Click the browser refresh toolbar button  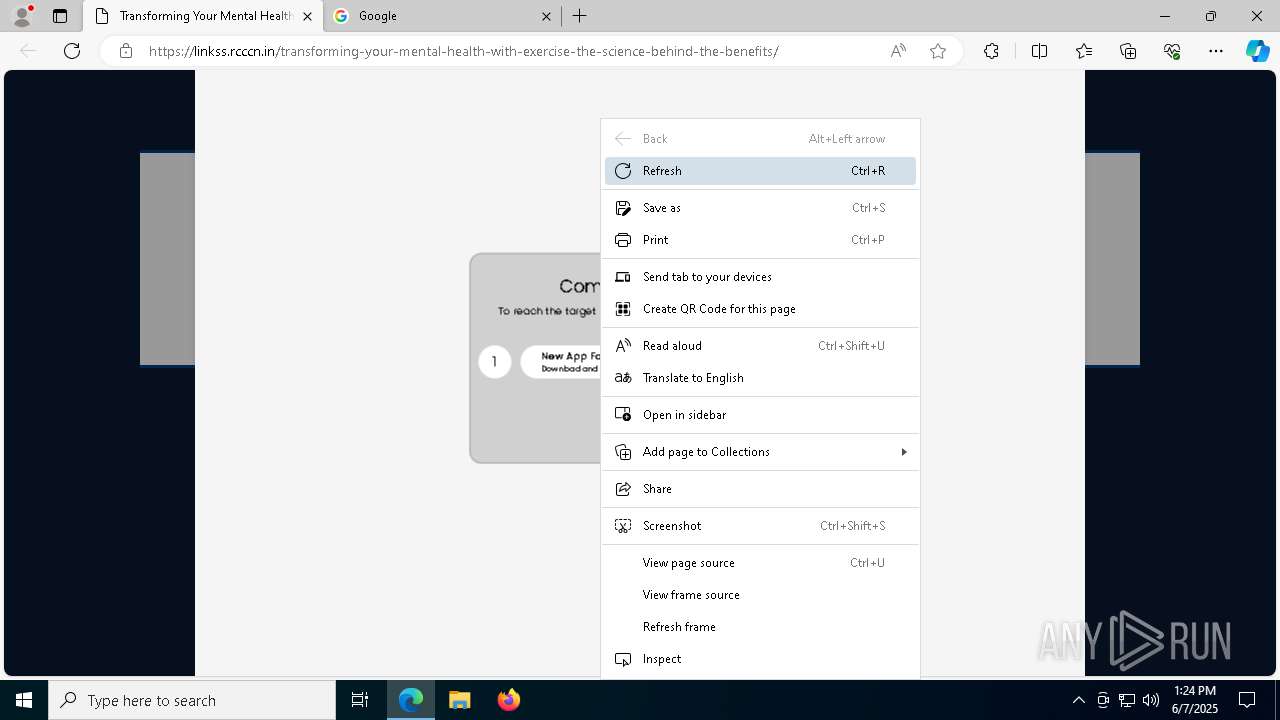pos(72,51)
